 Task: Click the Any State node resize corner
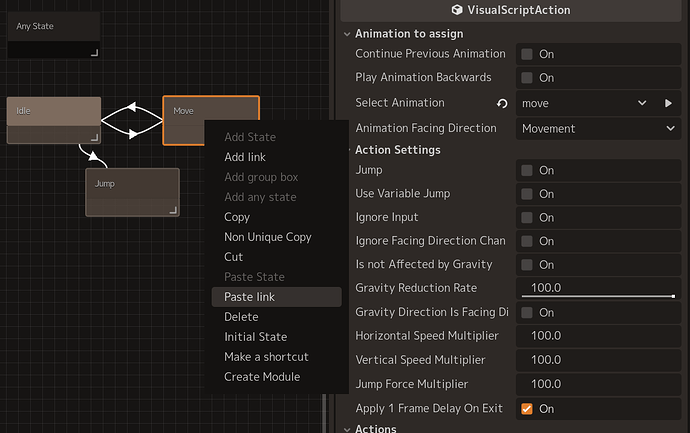[95, 53]
